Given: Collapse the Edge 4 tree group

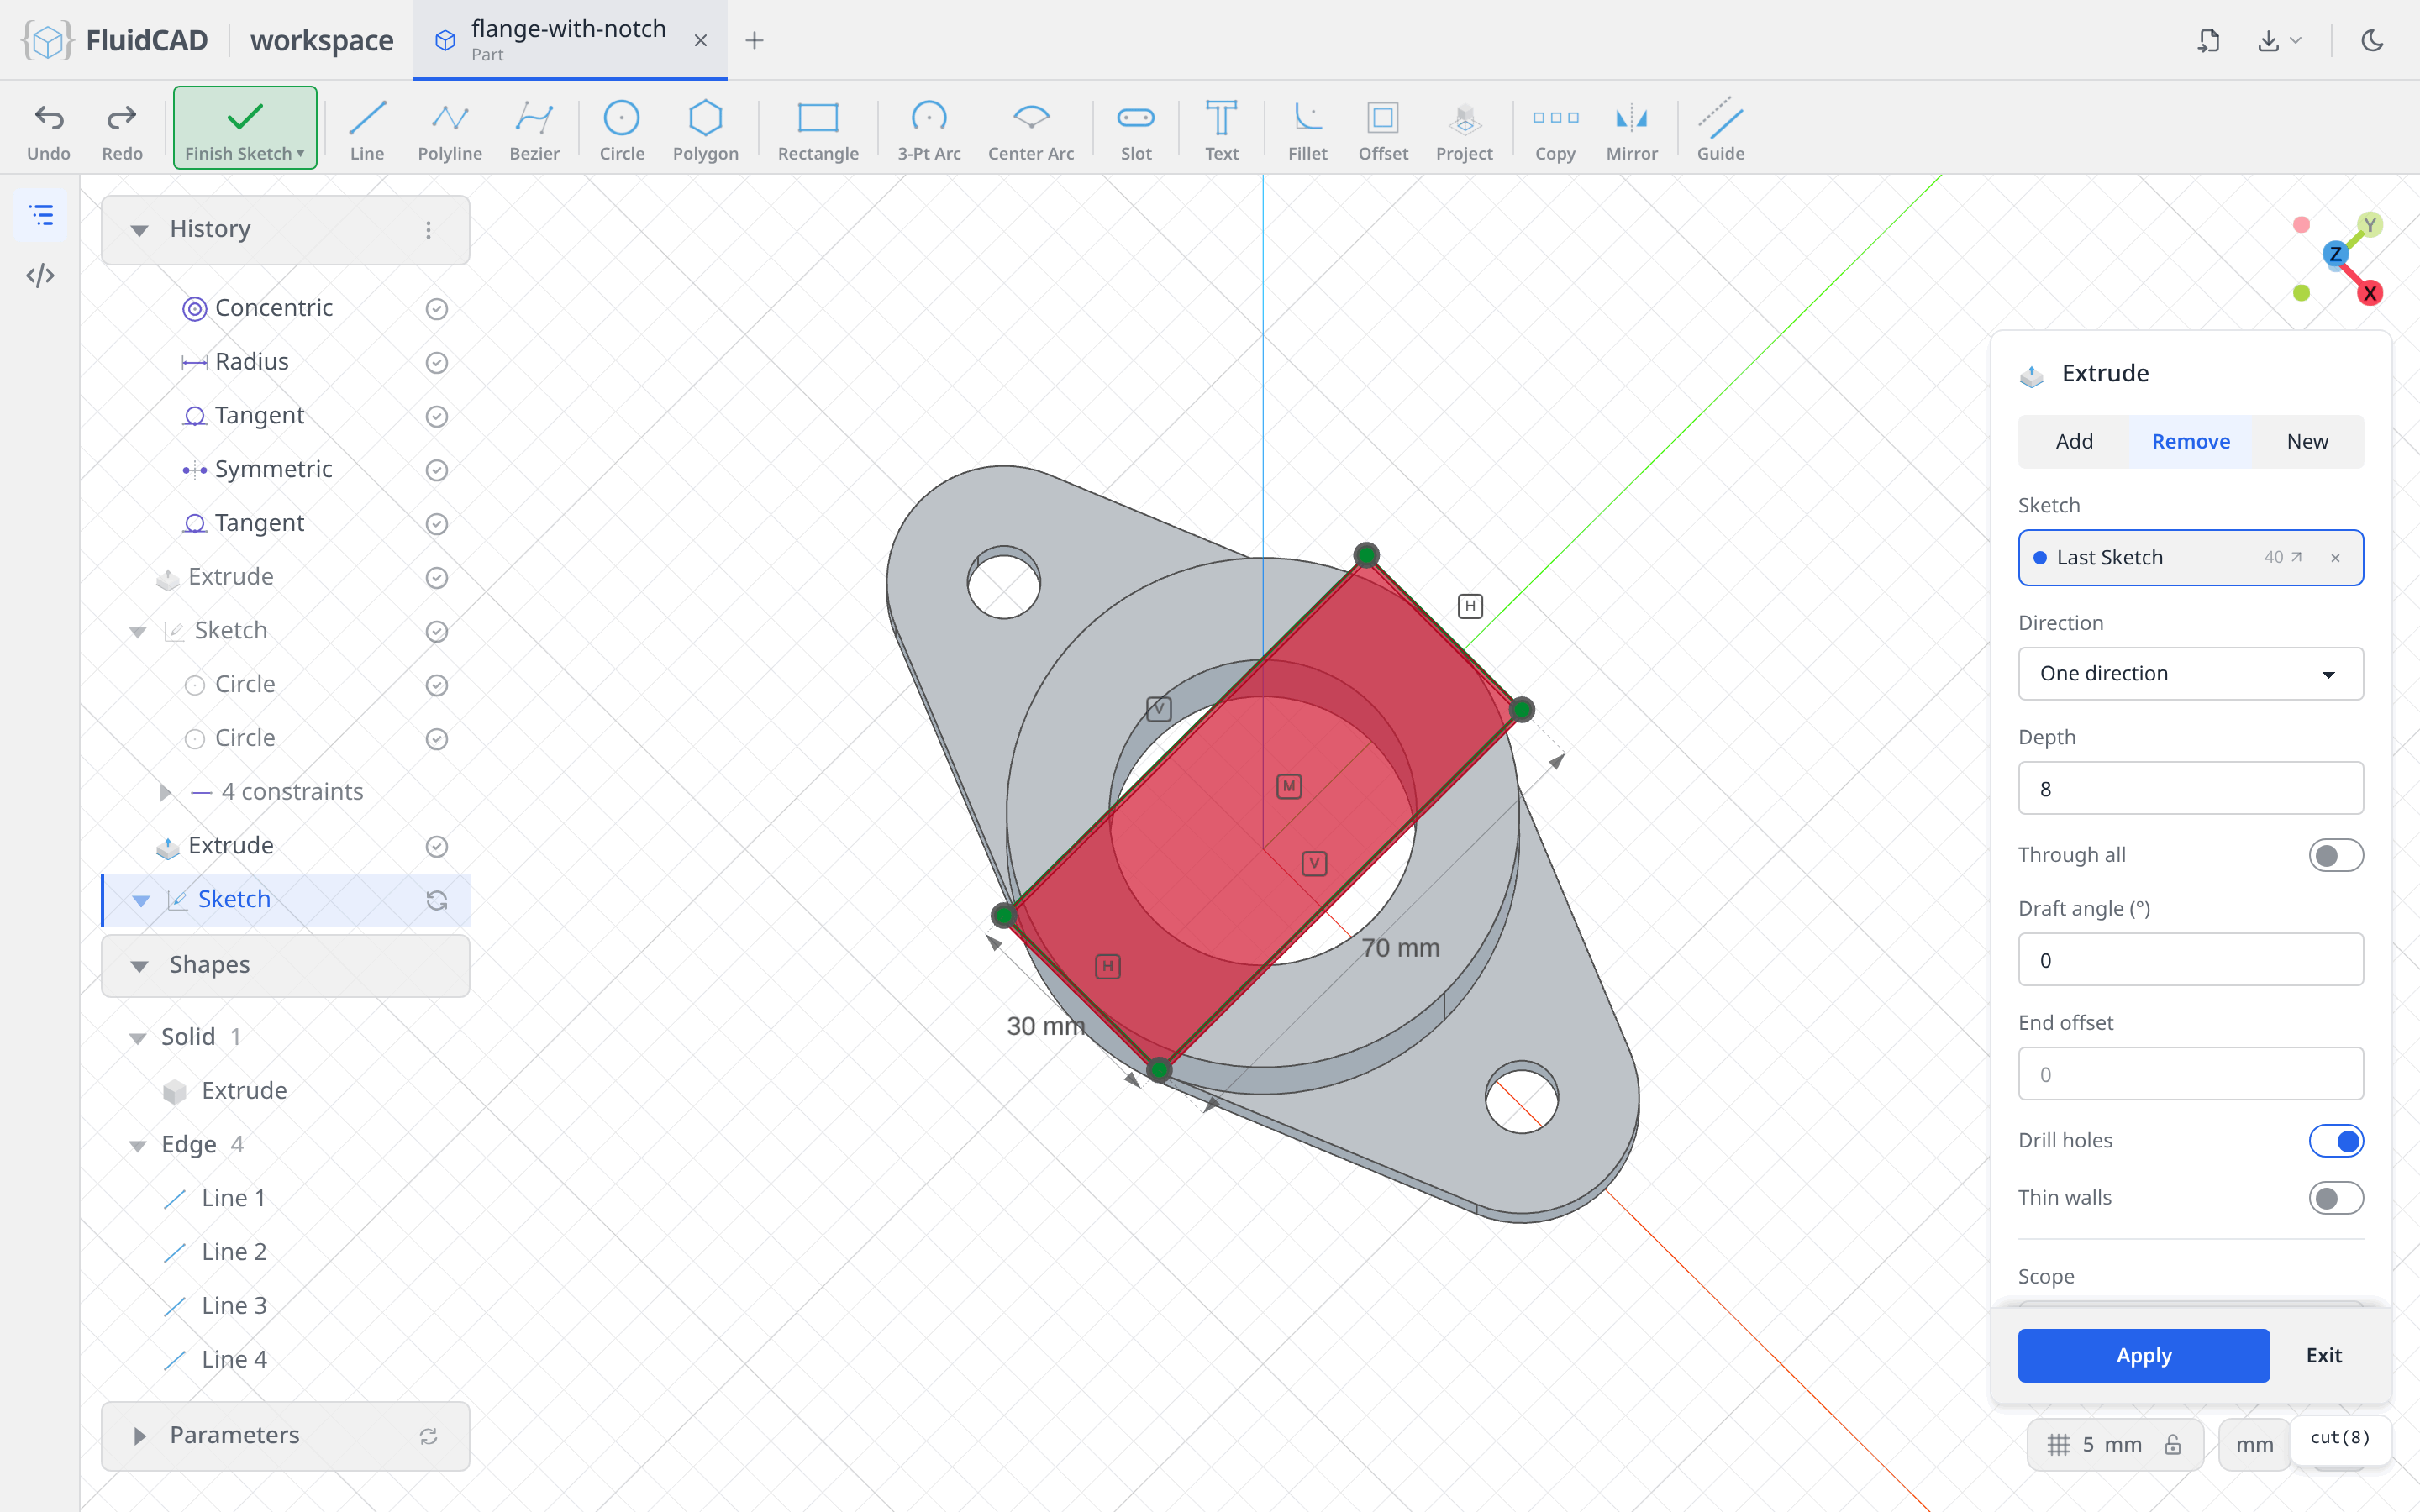Looking at the screenshot, I should (138, 1145).
